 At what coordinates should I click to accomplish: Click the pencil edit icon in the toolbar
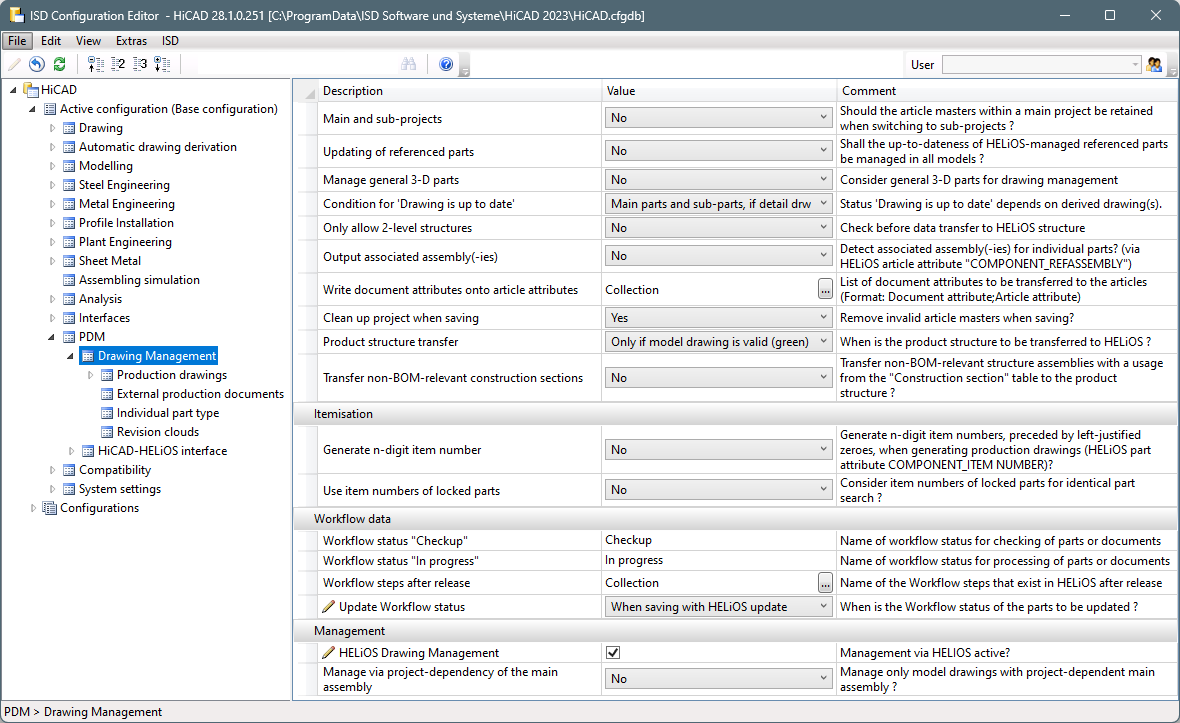pyautogui.click(x=14, y=64)
